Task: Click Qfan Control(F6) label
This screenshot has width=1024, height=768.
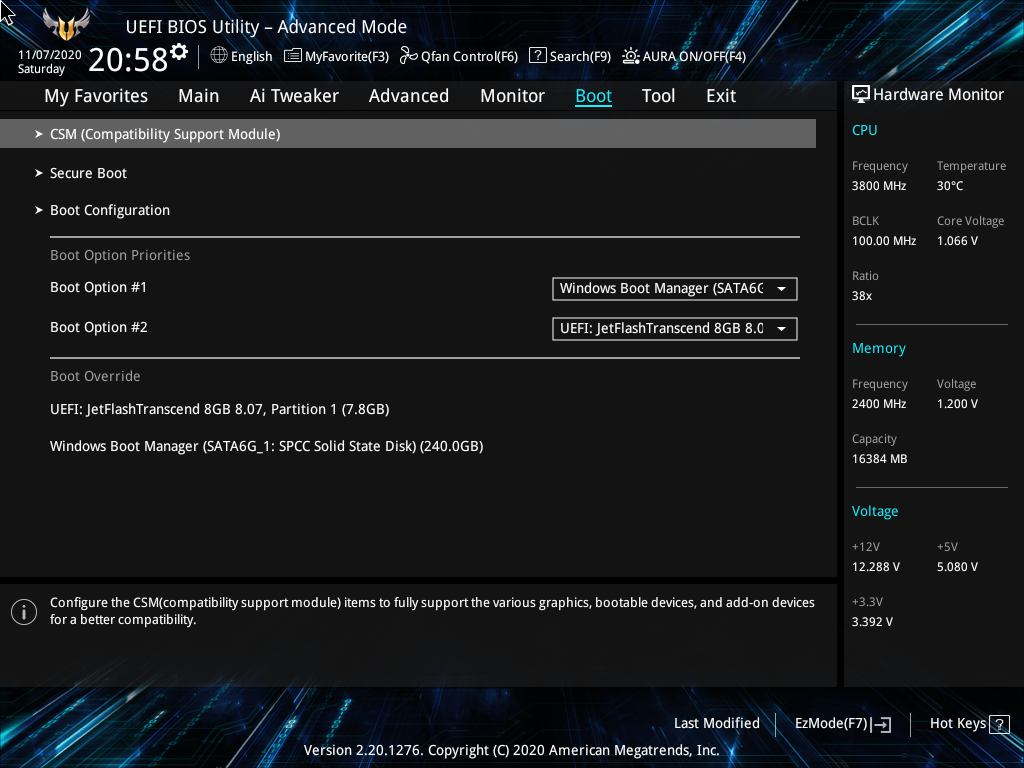Action: pos(470,56)
